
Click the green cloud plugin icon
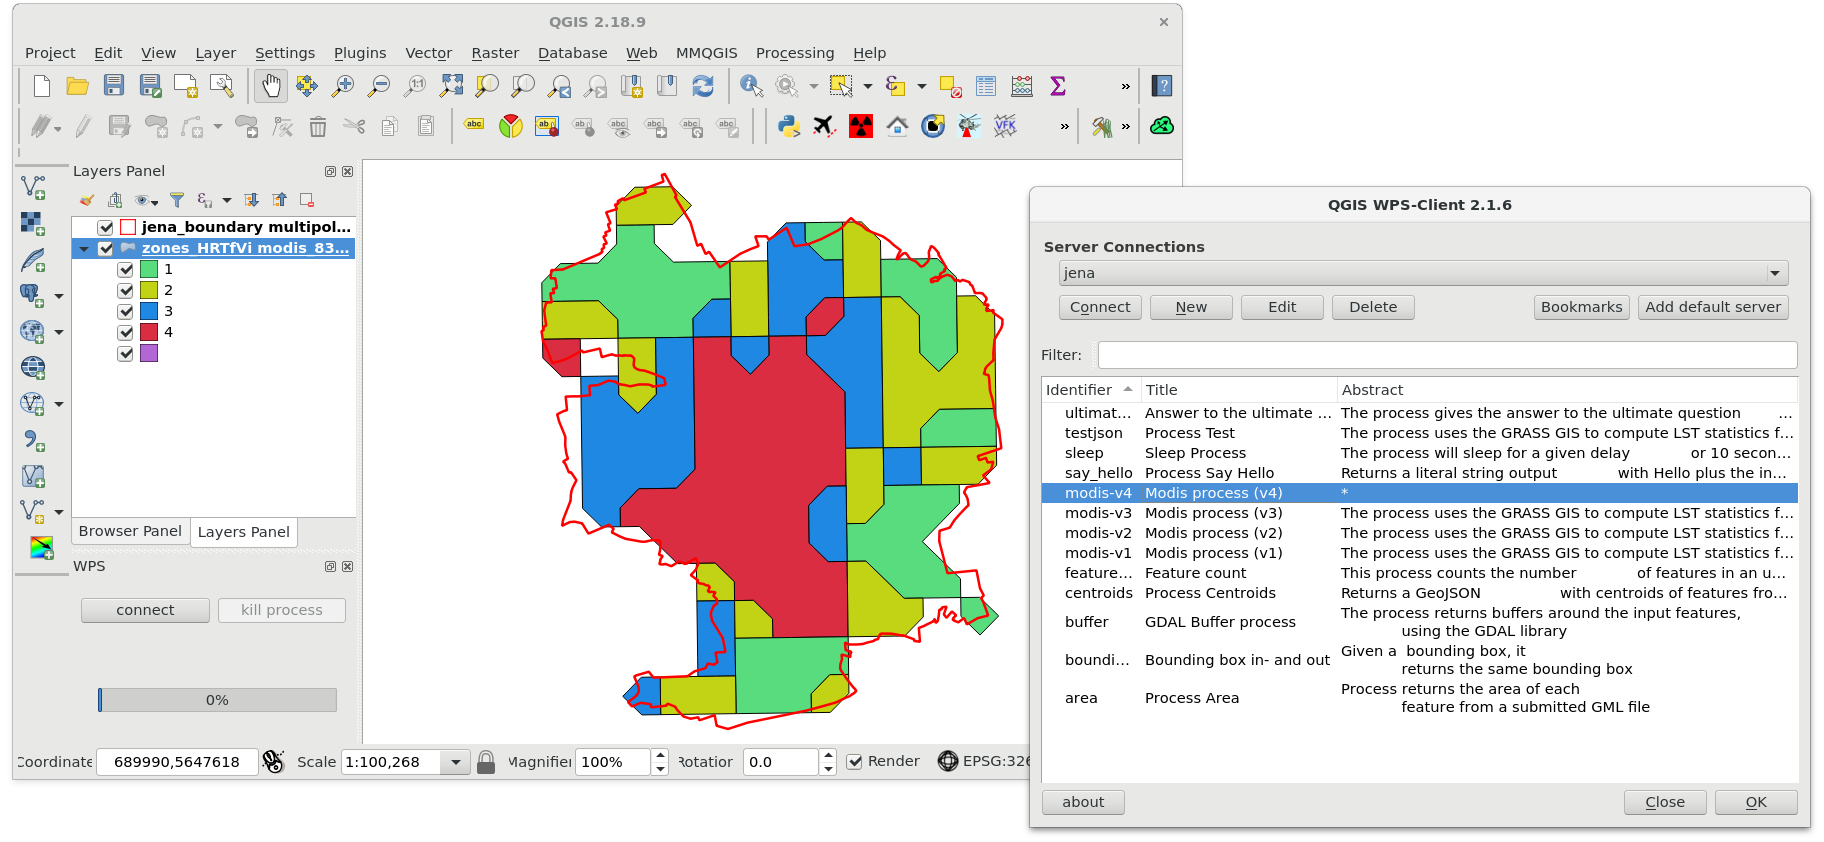tap(1162, 126)
